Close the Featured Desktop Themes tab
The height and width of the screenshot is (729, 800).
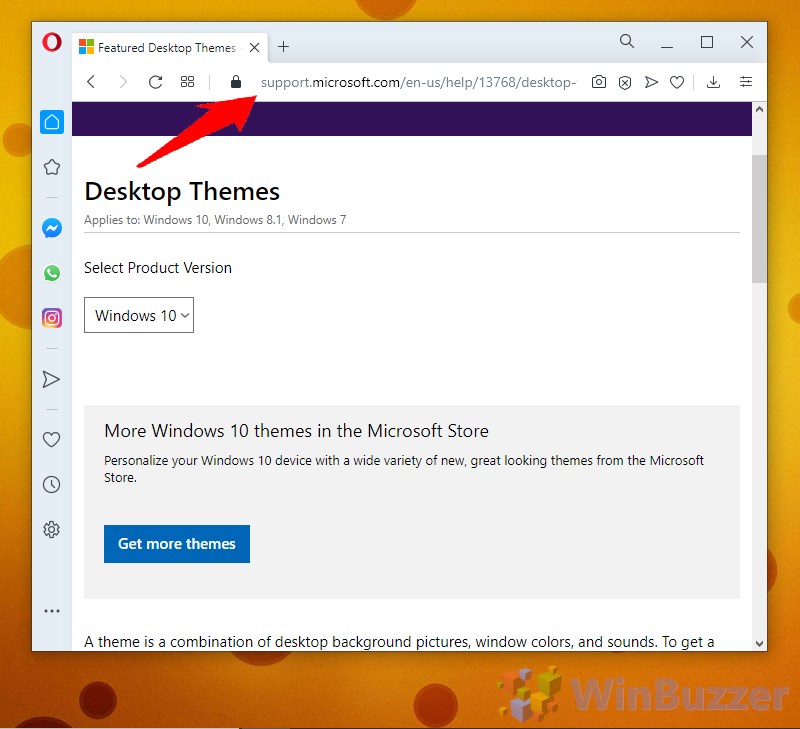pos(254,48)
